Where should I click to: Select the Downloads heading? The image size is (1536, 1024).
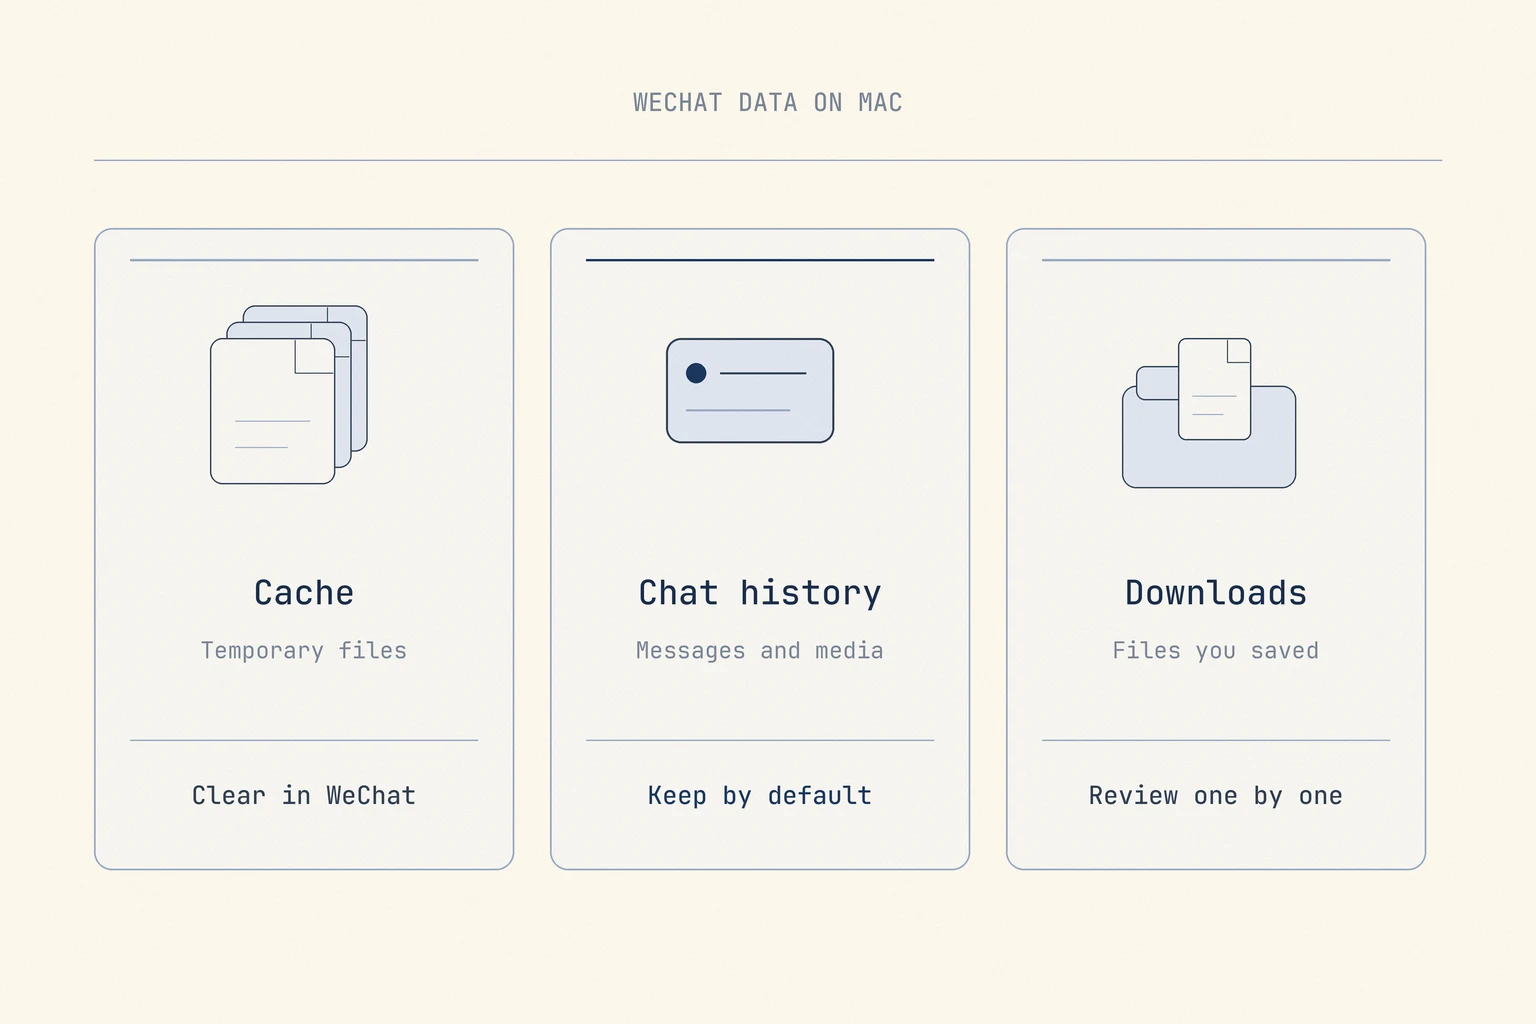point(1216,593)
